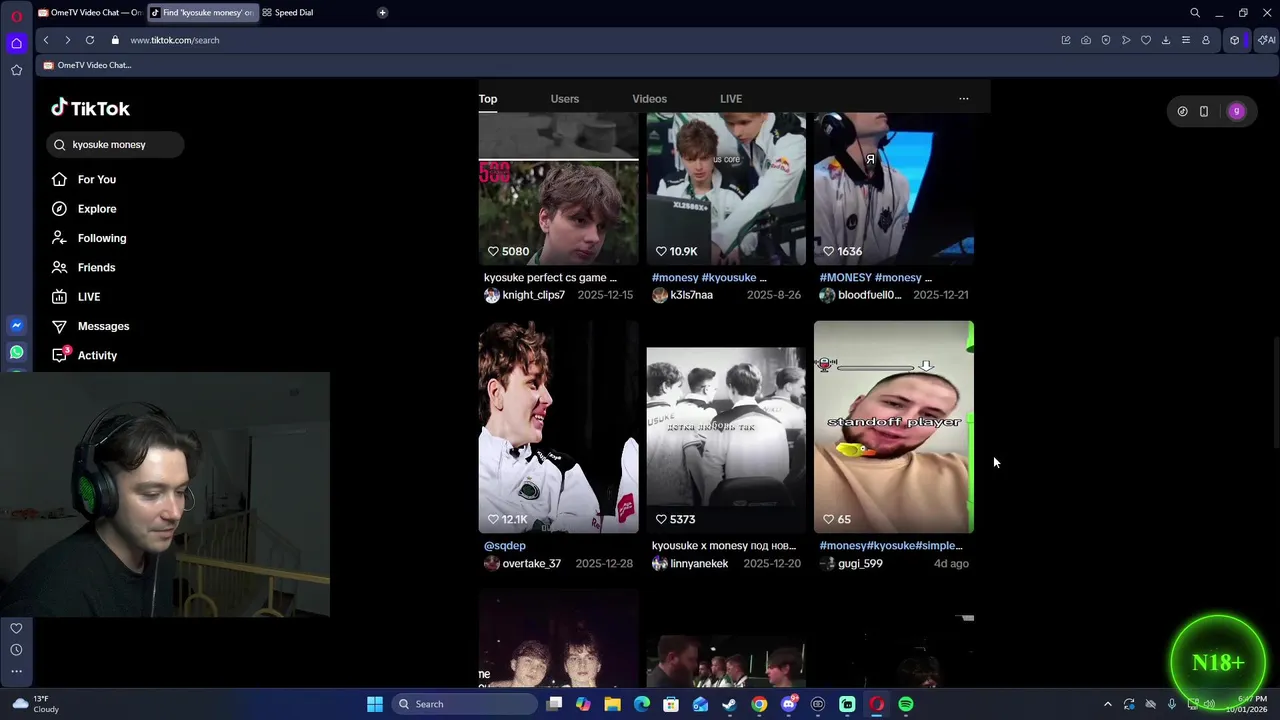Open the gugi_599 profile link

coord(860,564)
